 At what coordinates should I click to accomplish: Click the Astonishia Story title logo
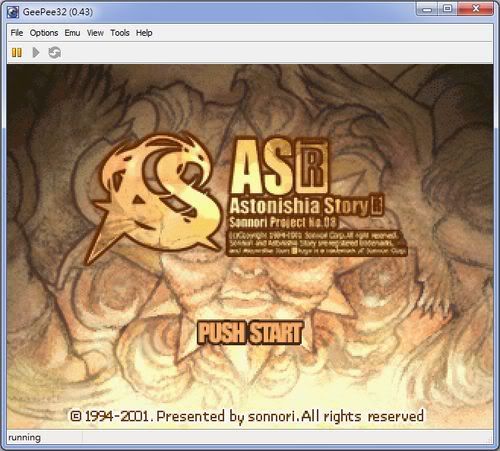(307, 206)
